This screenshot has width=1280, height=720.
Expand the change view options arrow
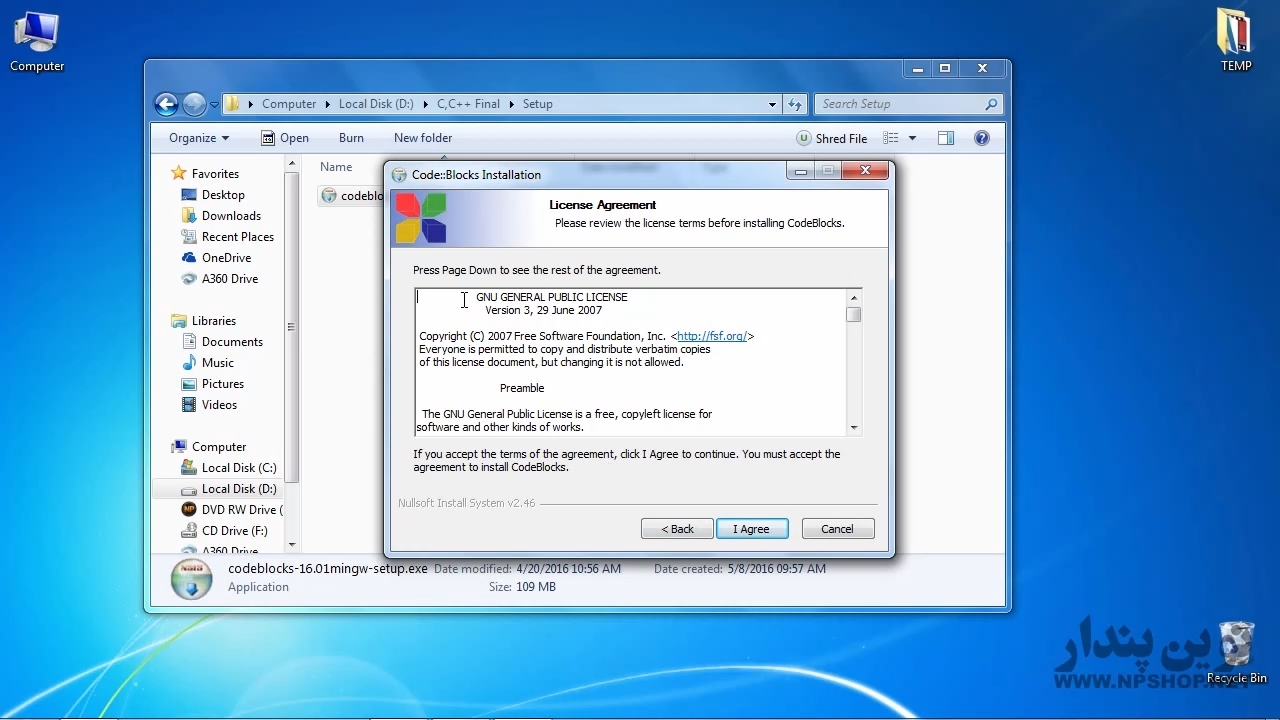tap(912, 138)
